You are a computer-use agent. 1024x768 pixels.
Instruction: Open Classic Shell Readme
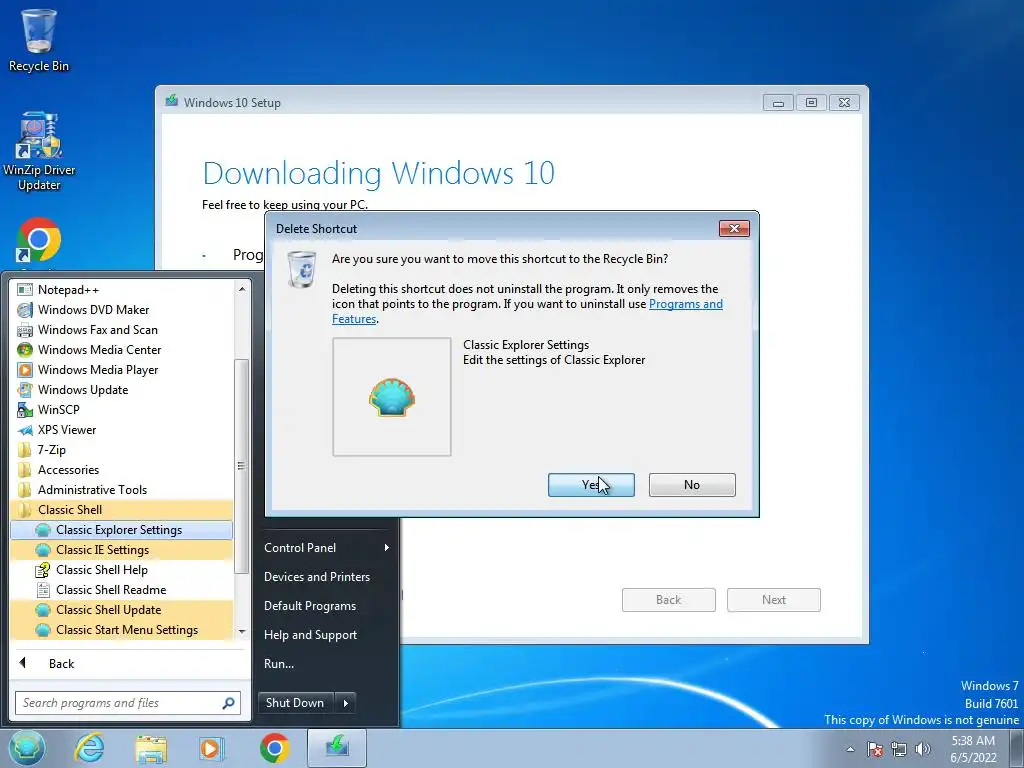tap(122, 590)
